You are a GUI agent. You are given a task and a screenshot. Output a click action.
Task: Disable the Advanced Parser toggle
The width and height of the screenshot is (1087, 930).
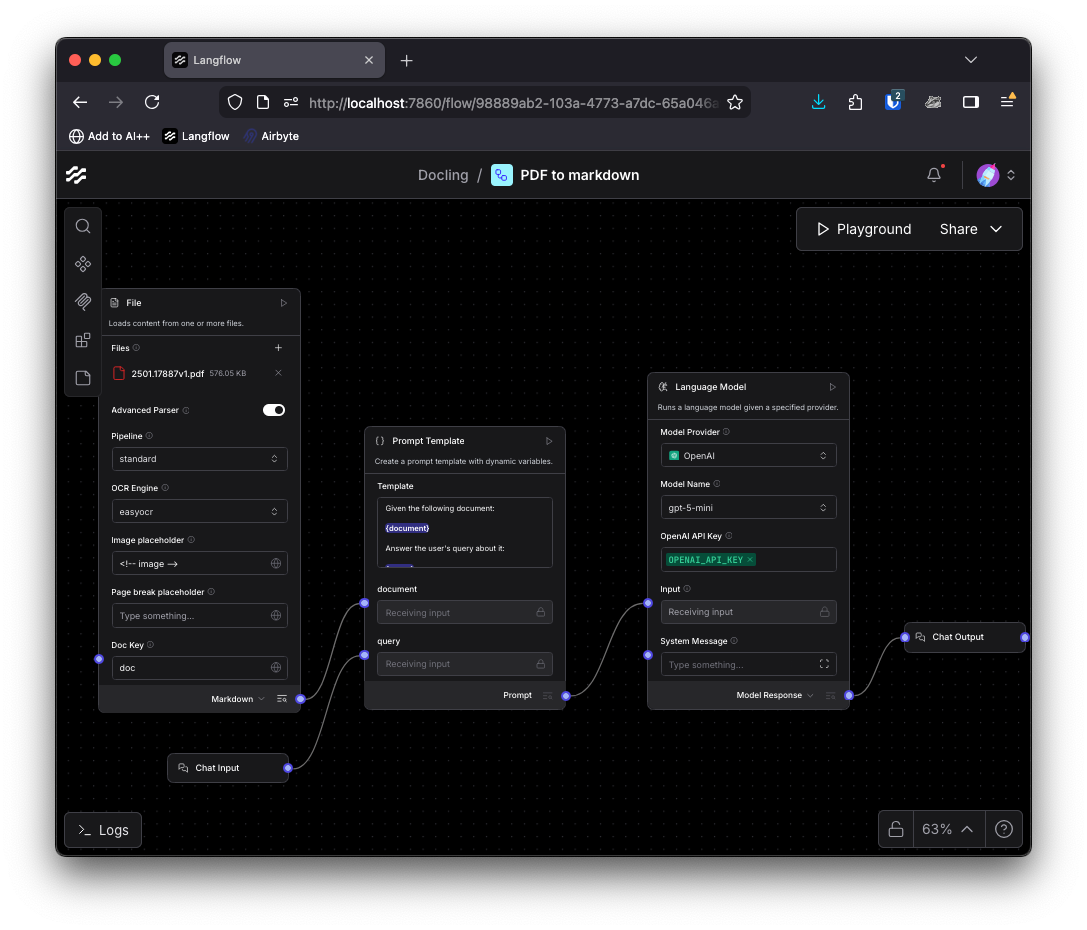tap(273, 409)
